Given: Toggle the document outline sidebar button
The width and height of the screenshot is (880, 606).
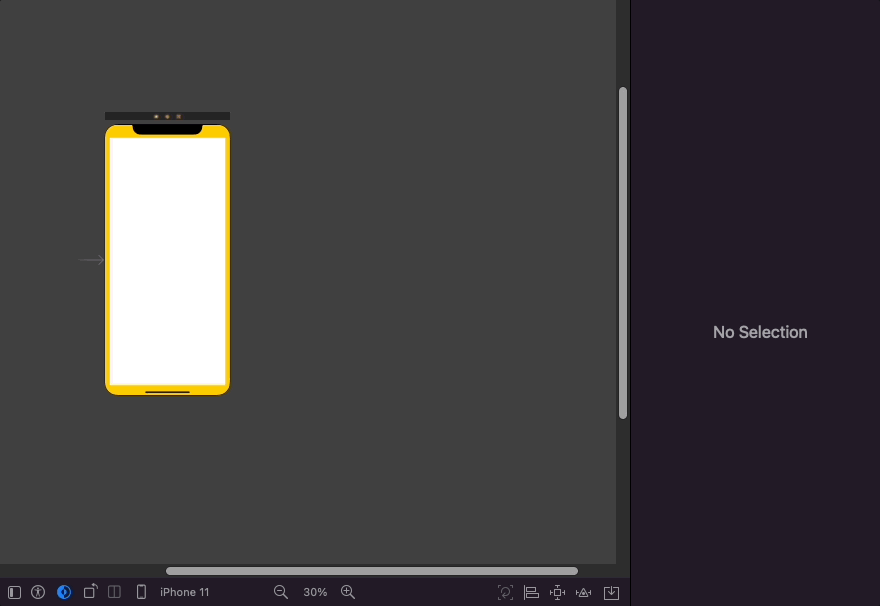Looking at the screenshot, I should pyautogui.click(x=15, y=592).
